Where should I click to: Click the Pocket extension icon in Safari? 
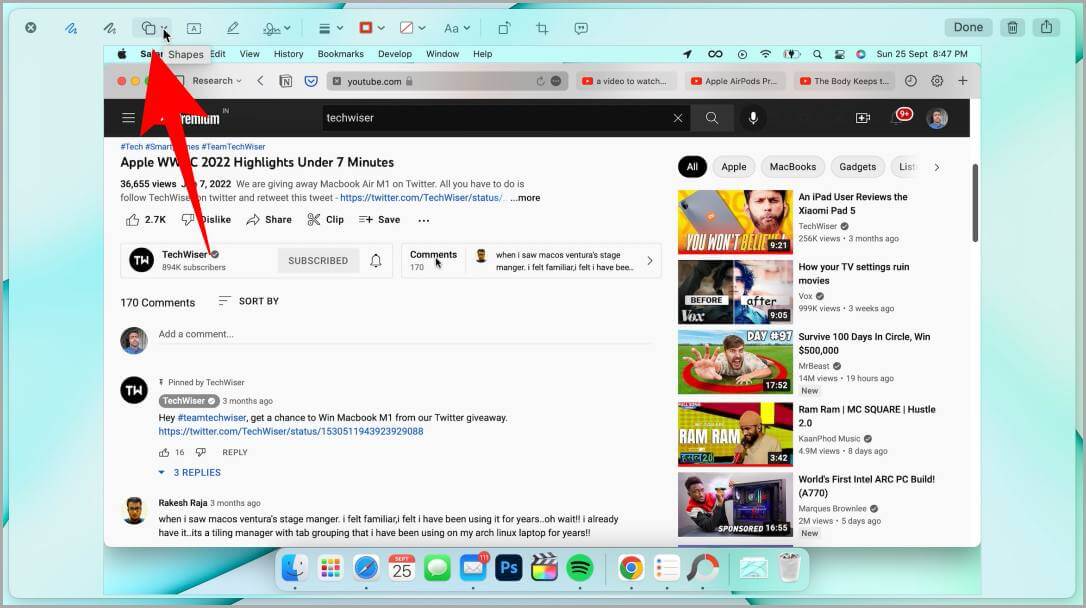[311, 81]
